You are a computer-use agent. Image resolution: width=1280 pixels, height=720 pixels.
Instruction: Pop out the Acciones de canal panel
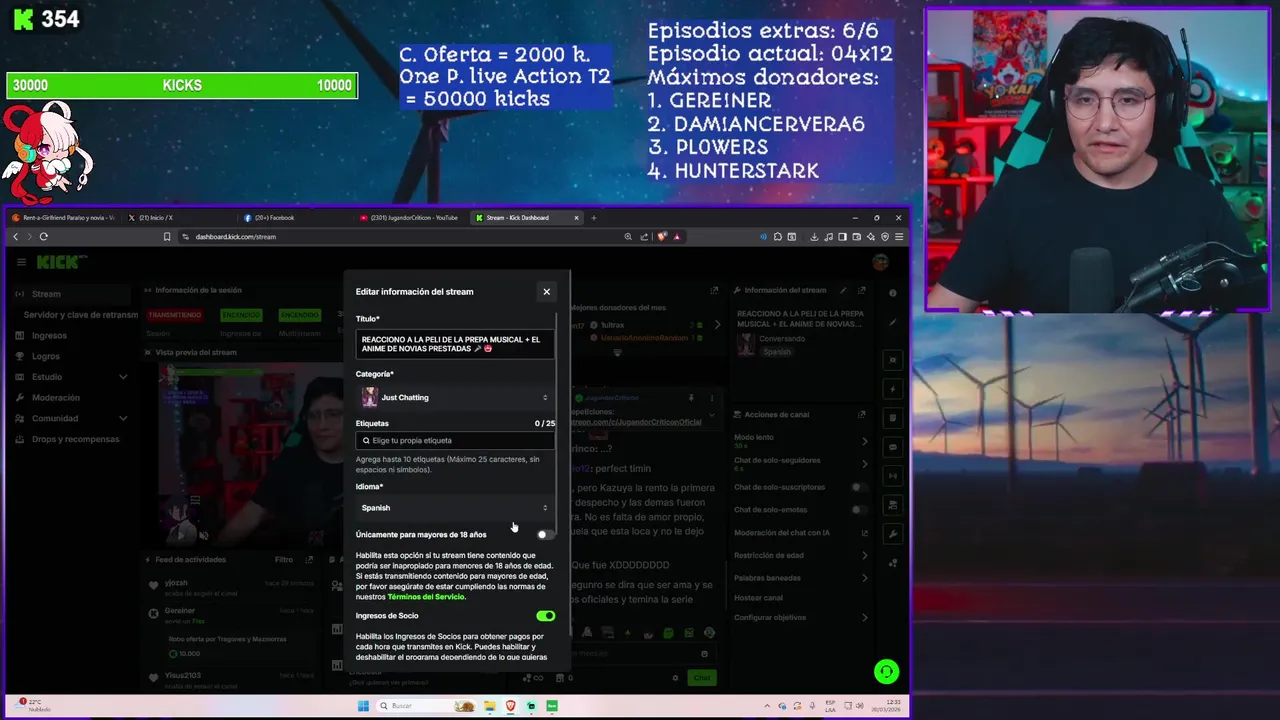[862, 414]
